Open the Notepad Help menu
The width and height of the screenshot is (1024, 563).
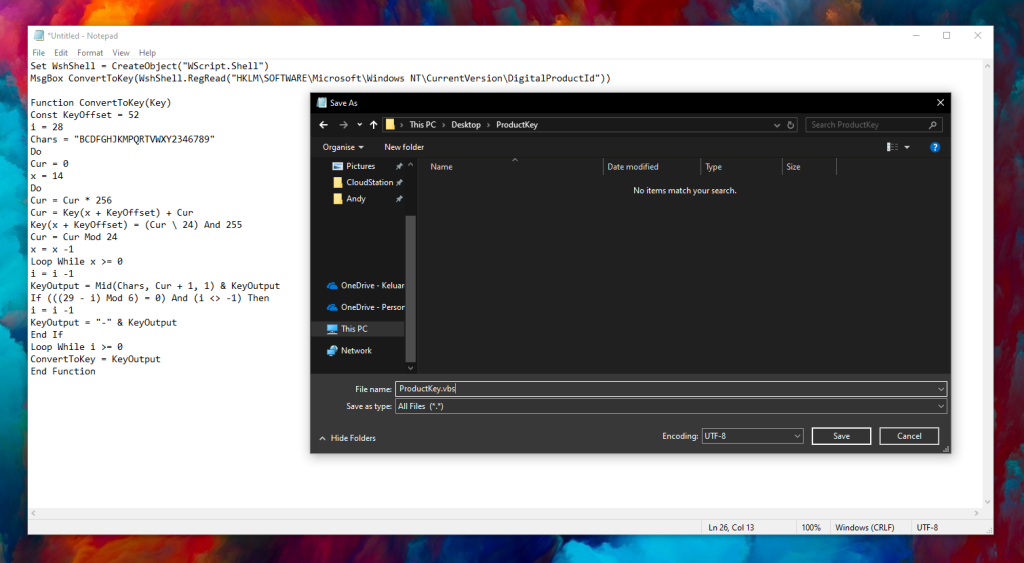pyautogui.click(x=147, y=53)
